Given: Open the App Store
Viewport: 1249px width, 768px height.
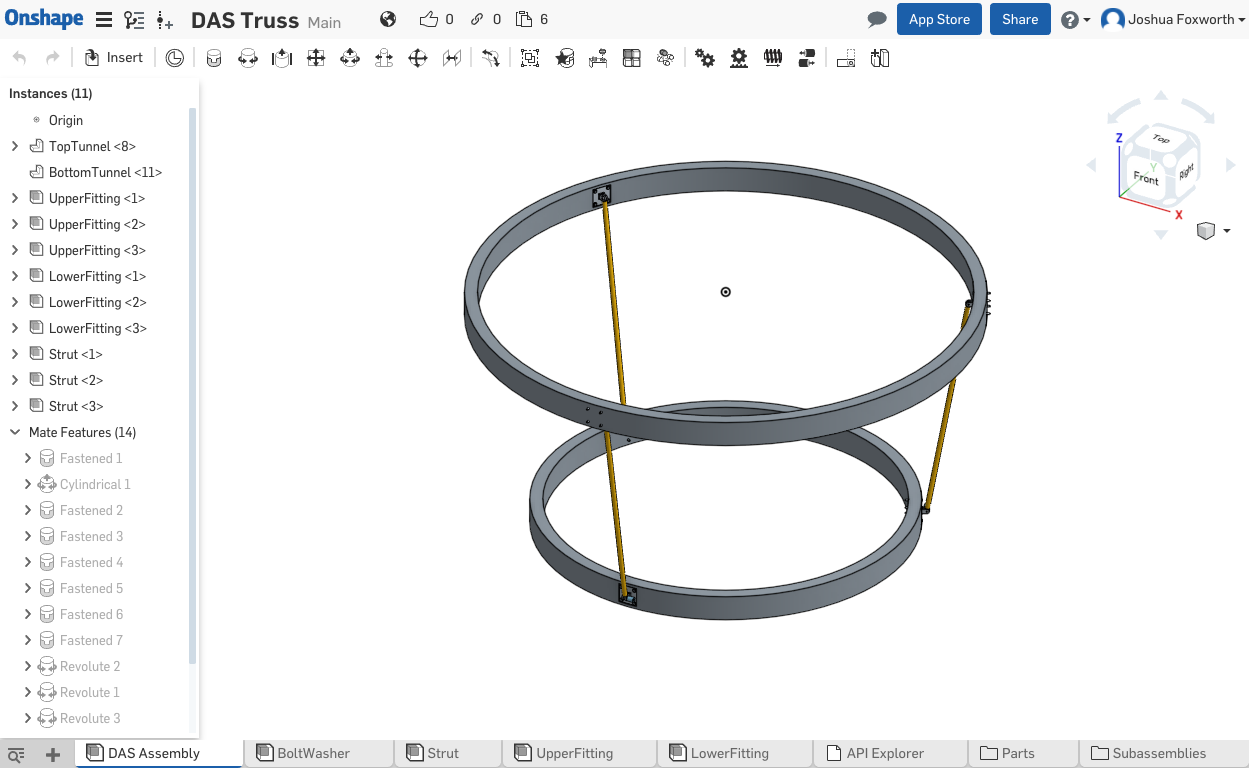Looking at the screenshot, I should pyautogui.click(x=939, y=20).
